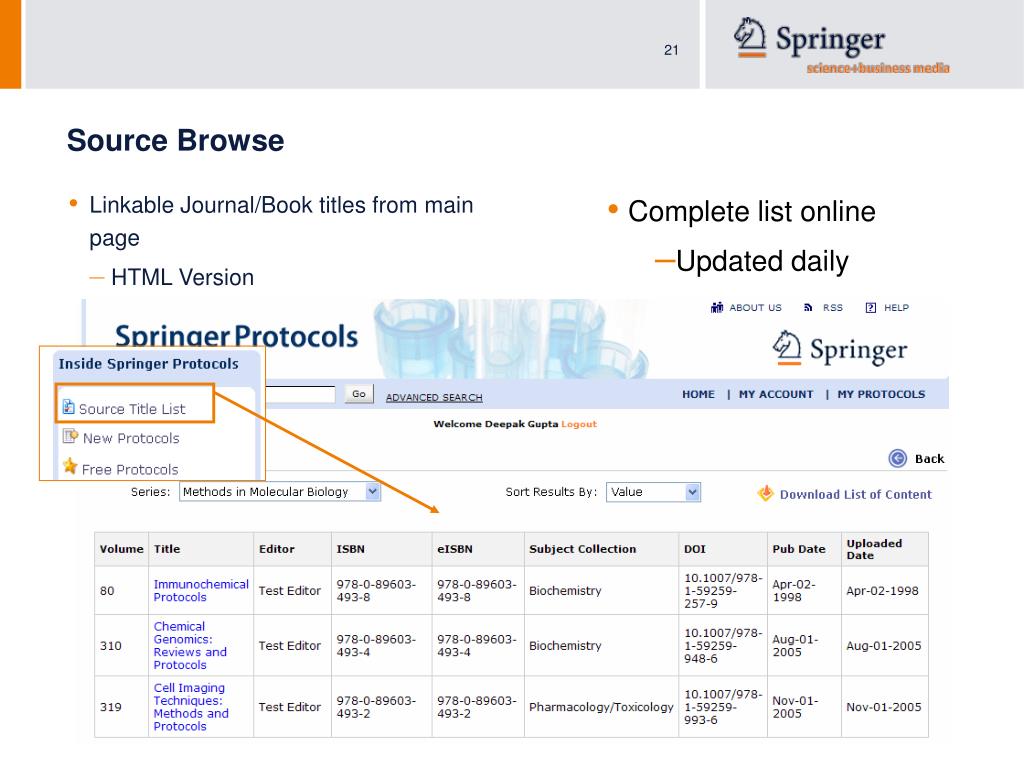Click the Volume column header
Screen dimensions: 1024x768
click(121, 549)
